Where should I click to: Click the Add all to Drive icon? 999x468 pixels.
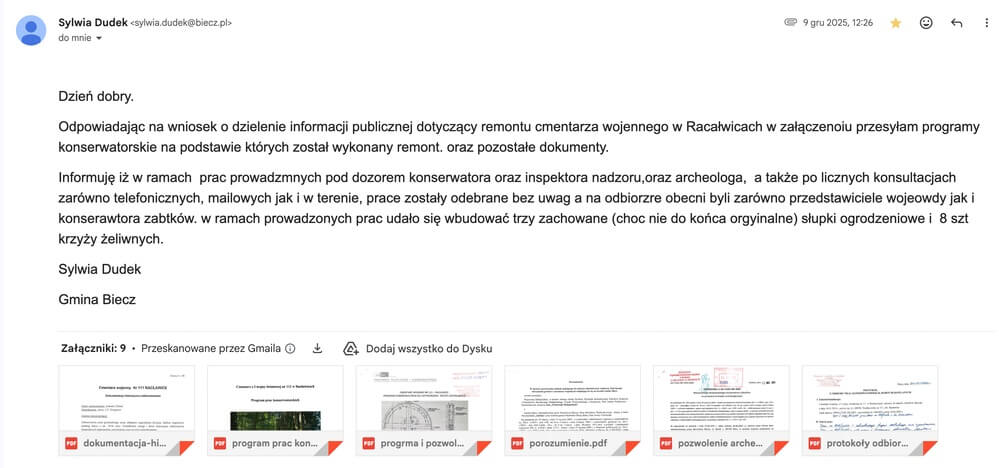(x=351, y=348)
